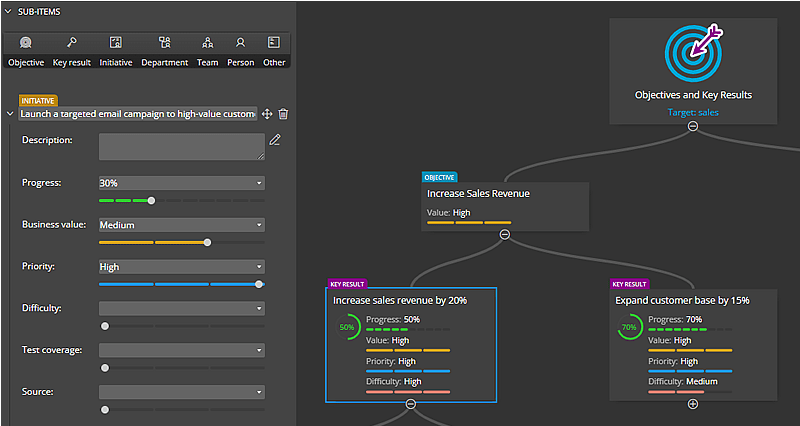
Task: Collapse the Increase sales revenue by 20% node
Action: tap(411, 404)
